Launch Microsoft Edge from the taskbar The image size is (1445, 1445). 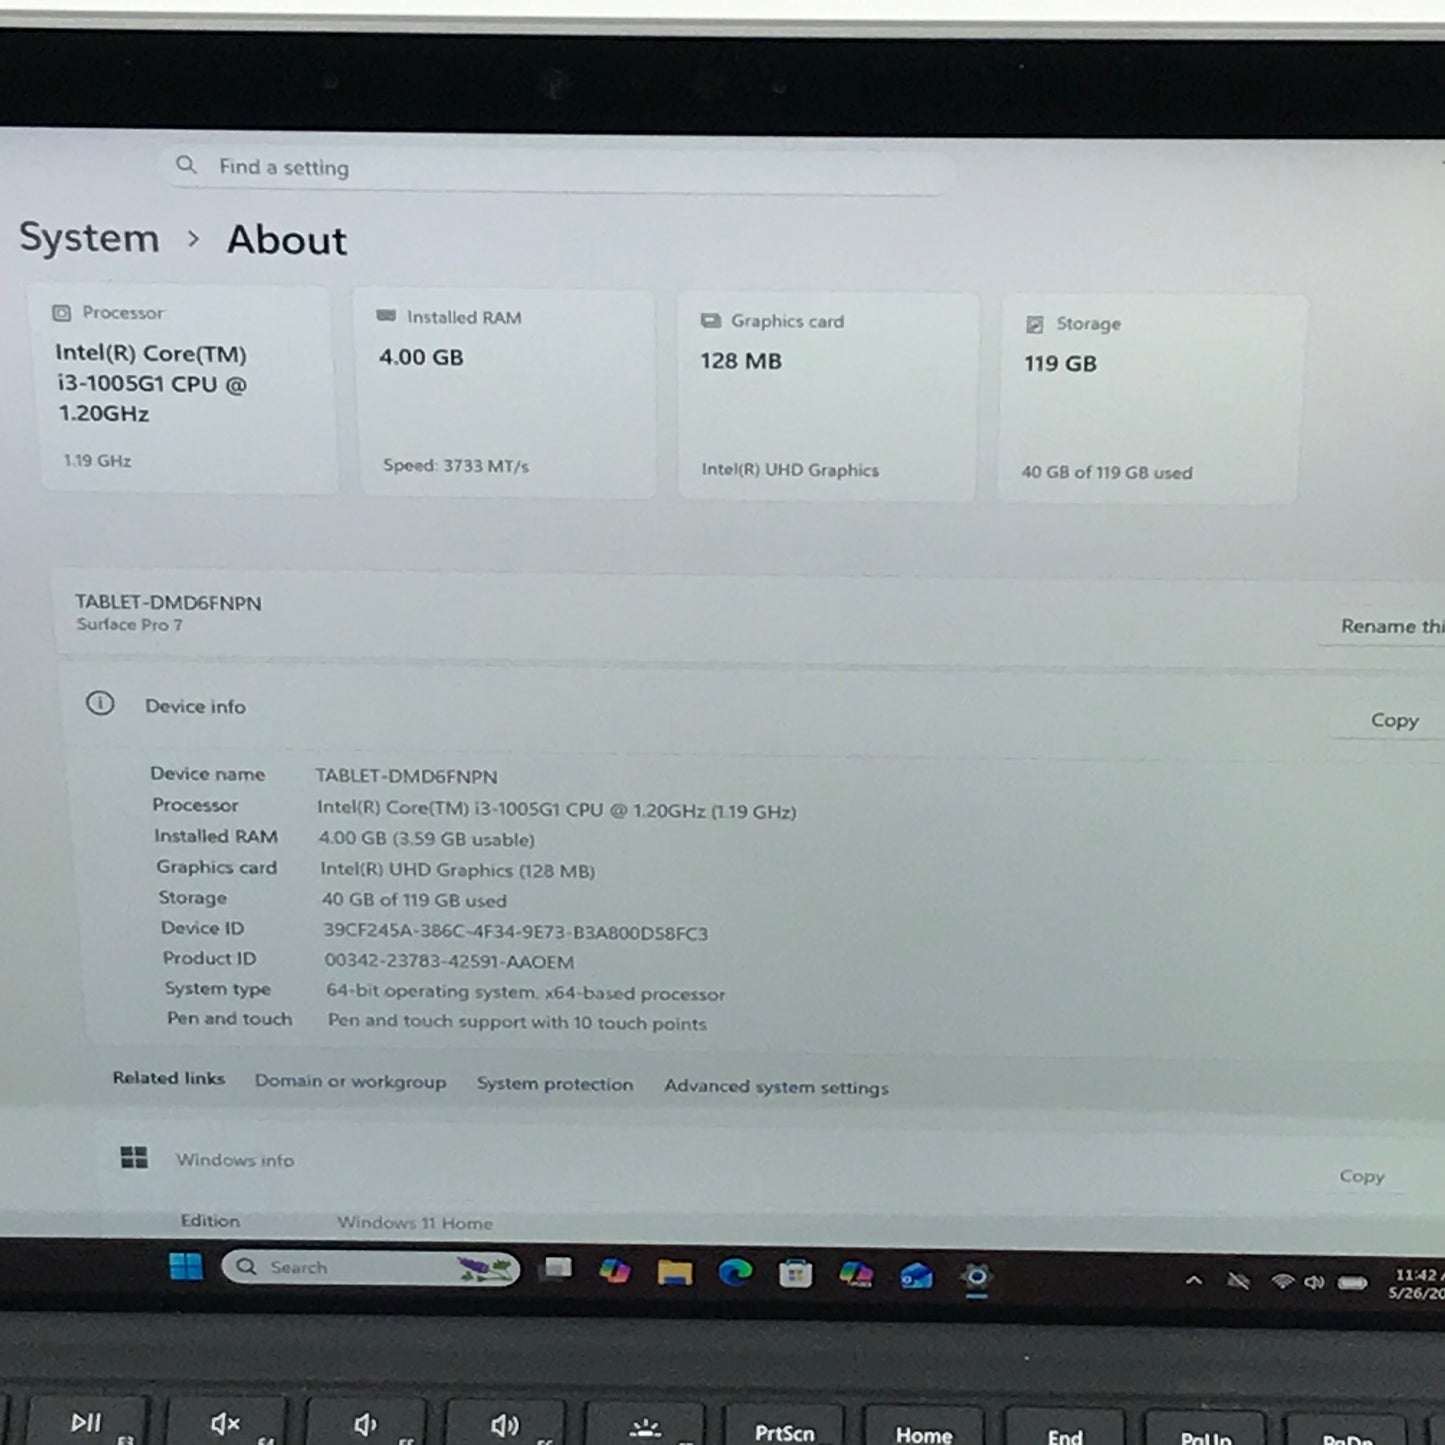(735, 1273)
